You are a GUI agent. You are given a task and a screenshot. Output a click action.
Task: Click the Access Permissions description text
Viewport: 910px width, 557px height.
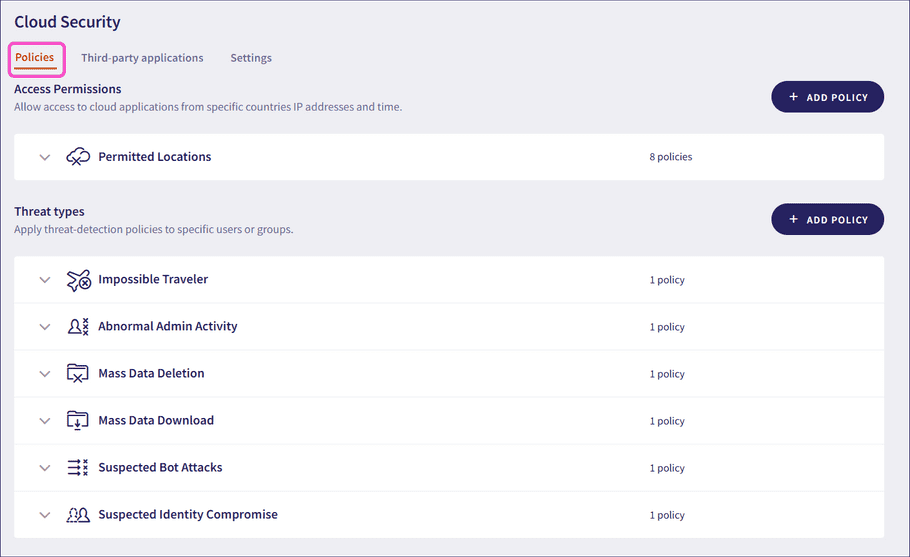point(208,107)
